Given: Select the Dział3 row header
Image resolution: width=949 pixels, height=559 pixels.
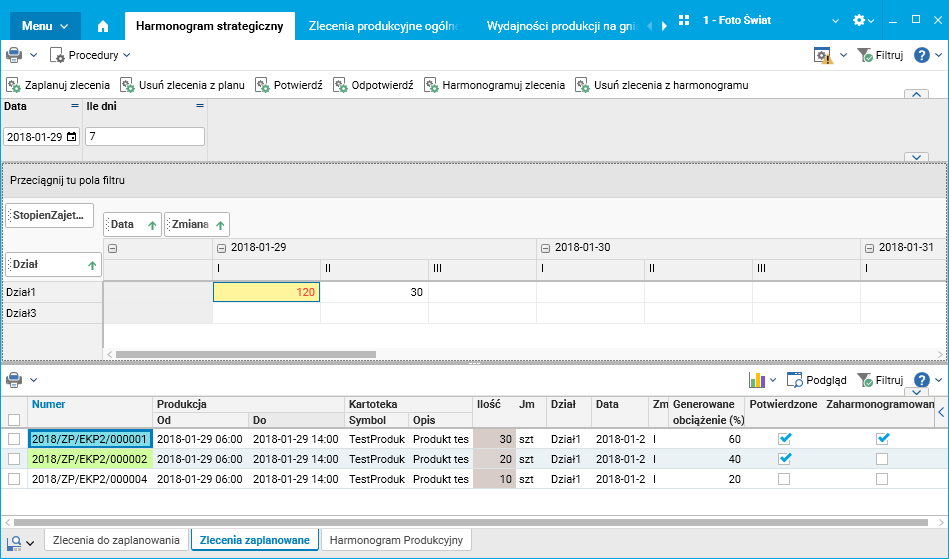Looking at the screenshot, I should [x=52, y=313].
